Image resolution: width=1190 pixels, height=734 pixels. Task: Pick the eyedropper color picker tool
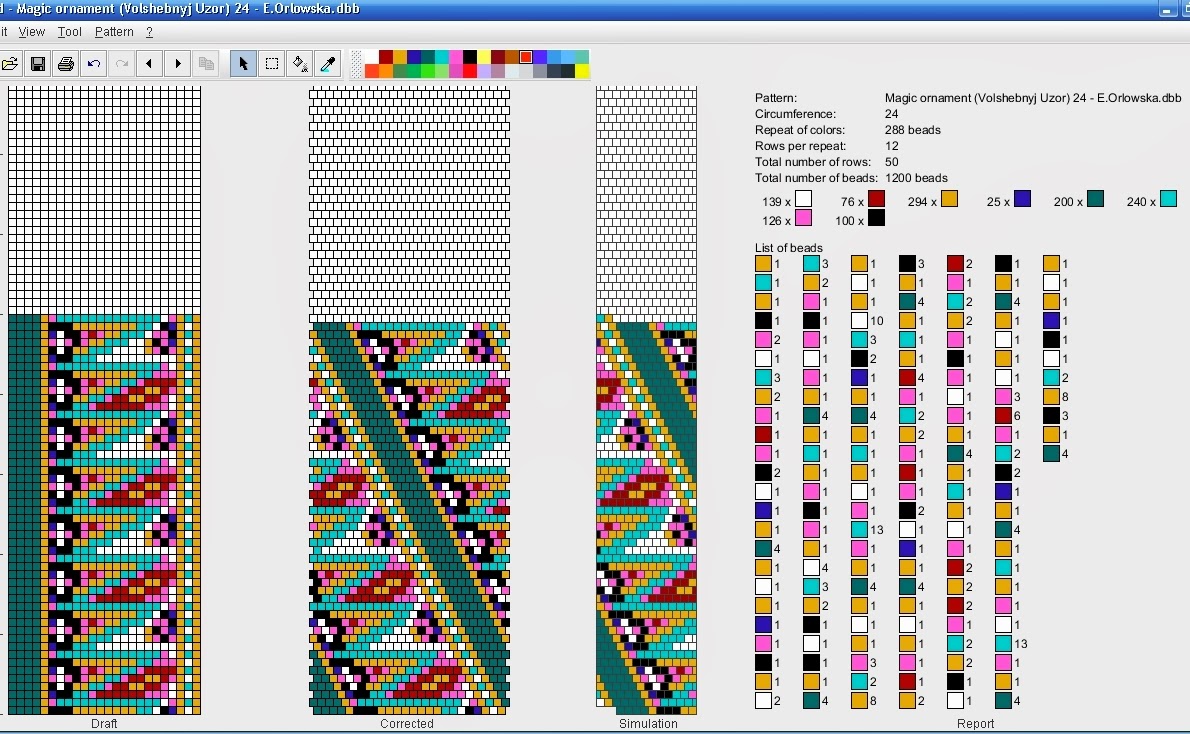(x=327, y=64)
